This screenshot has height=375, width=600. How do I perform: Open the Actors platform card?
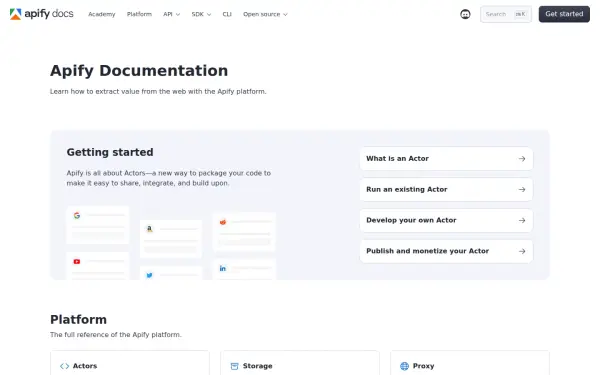(130, 363)
